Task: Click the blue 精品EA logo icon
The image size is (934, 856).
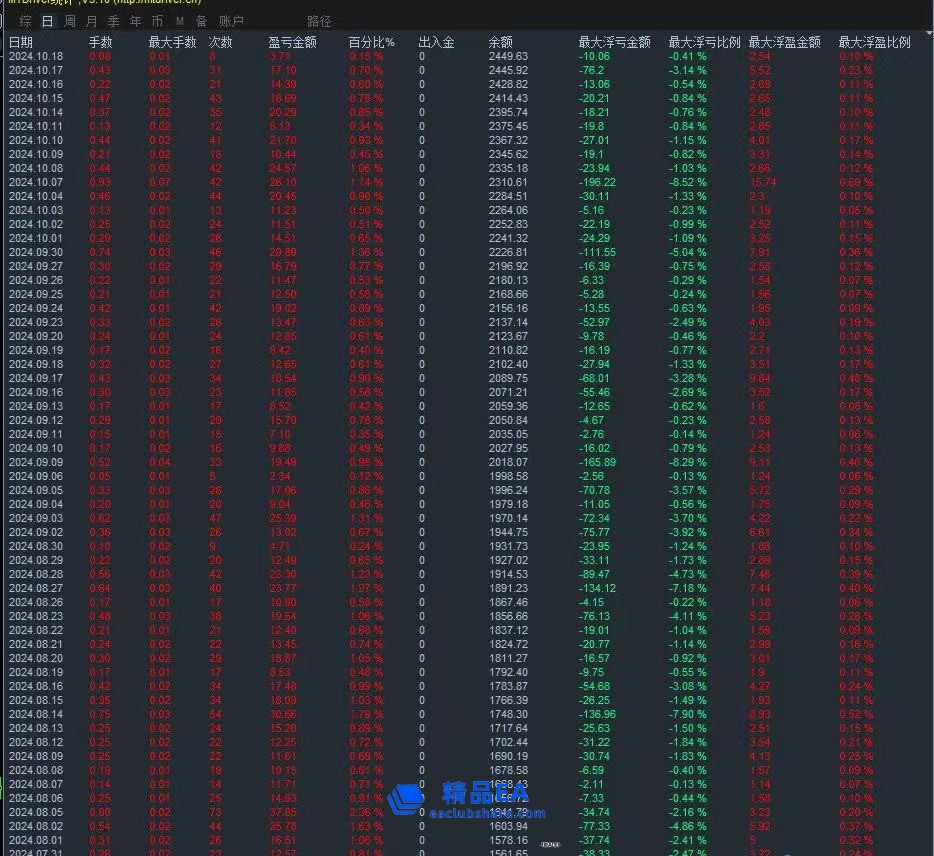Action: [x=407, y=798]
